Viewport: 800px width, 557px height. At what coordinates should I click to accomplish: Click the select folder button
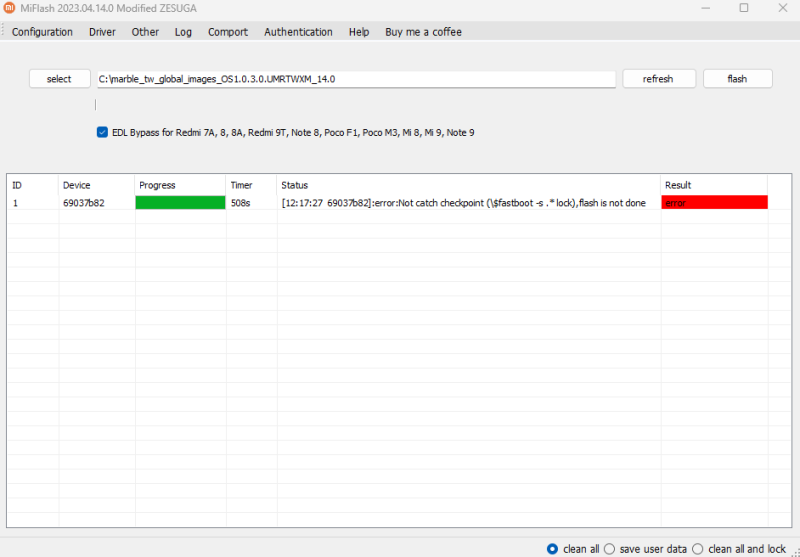click(60, 79)
